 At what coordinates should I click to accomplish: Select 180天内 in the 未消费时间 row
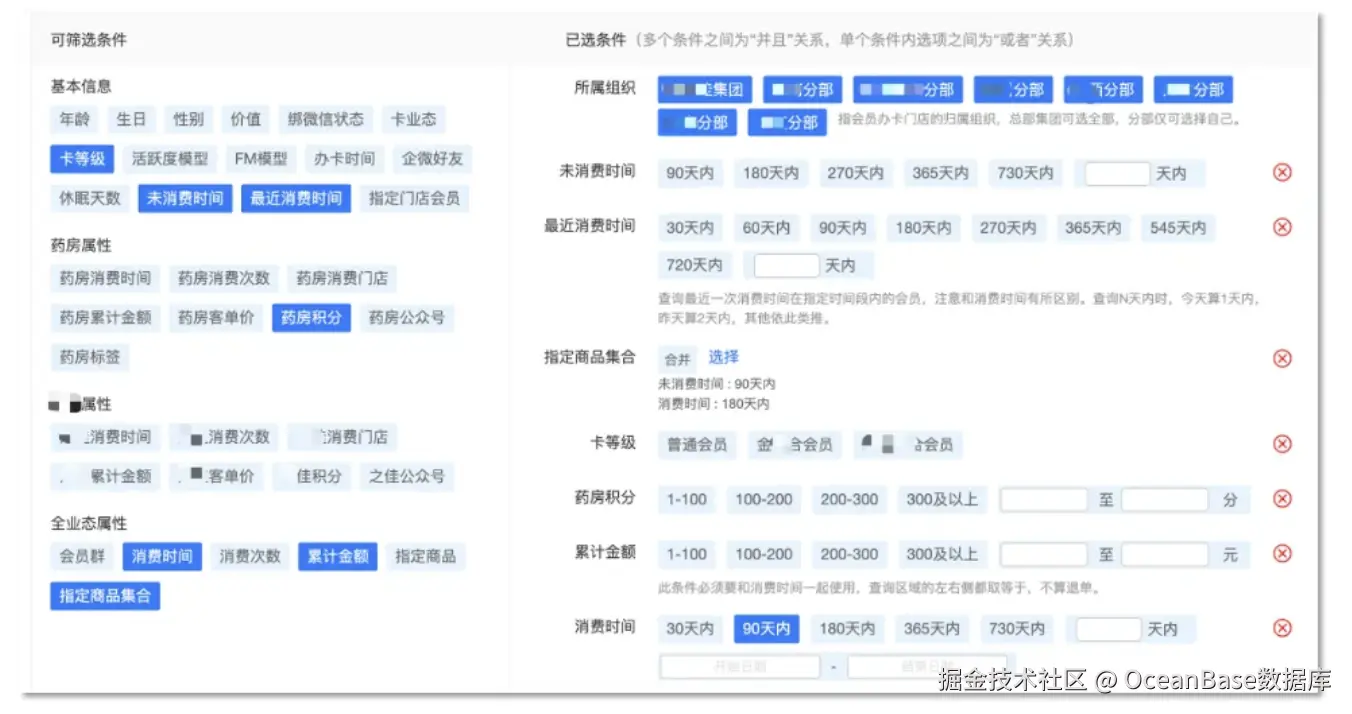[x=771, y=172]
